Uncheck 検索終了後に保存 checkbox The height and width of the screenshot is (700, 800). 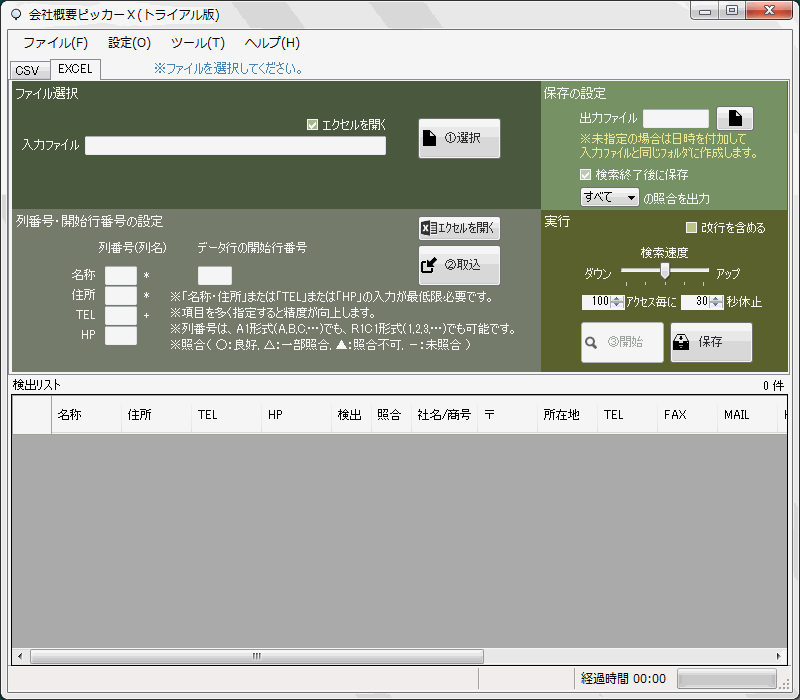[587, 174]
